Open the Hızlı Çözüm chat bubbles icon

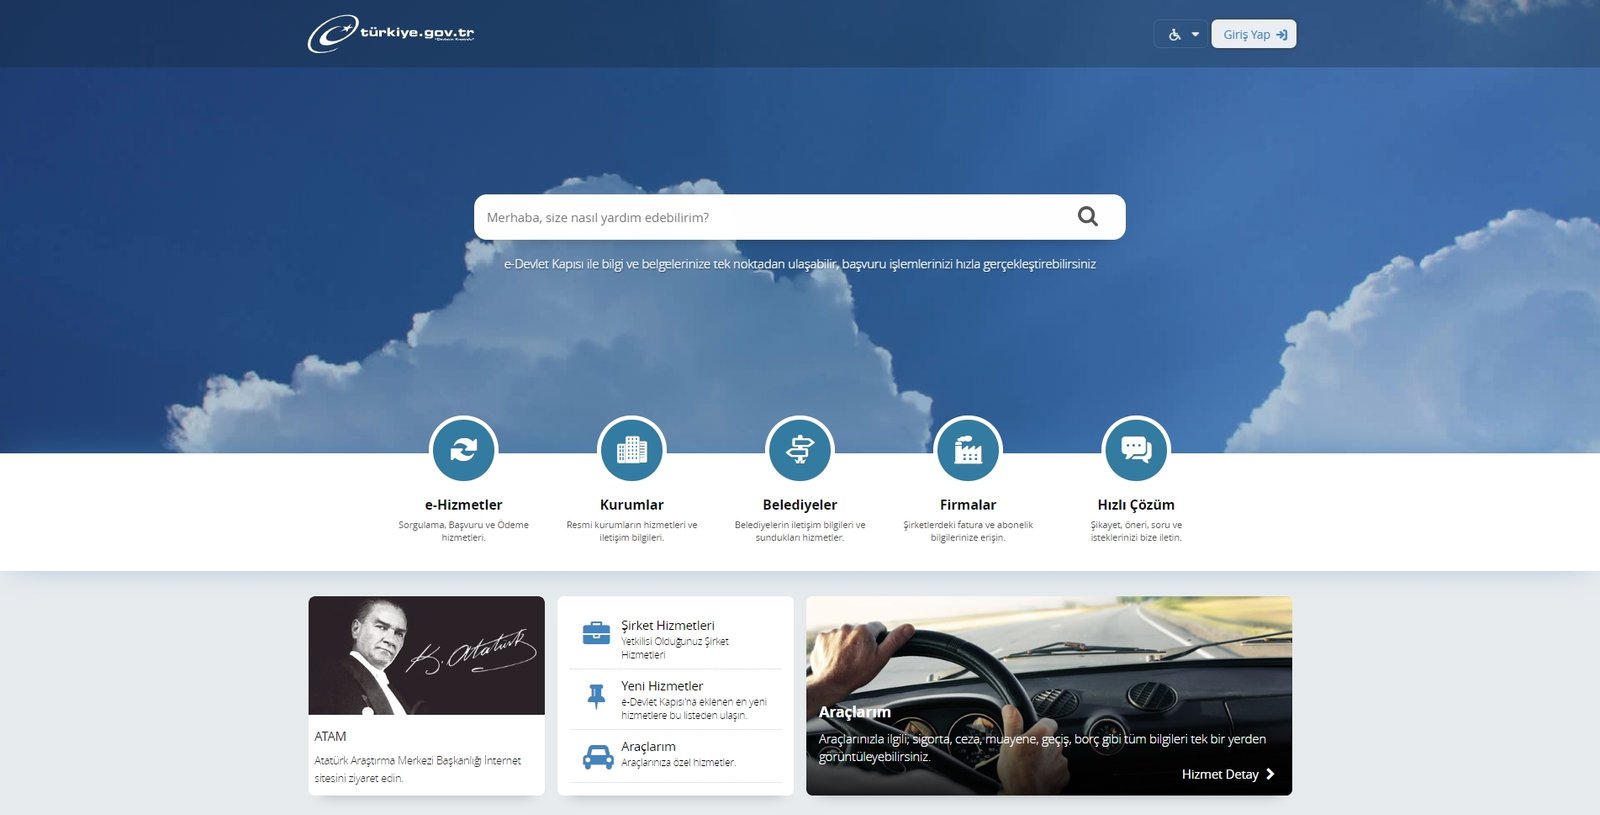tap(1135, 450)
